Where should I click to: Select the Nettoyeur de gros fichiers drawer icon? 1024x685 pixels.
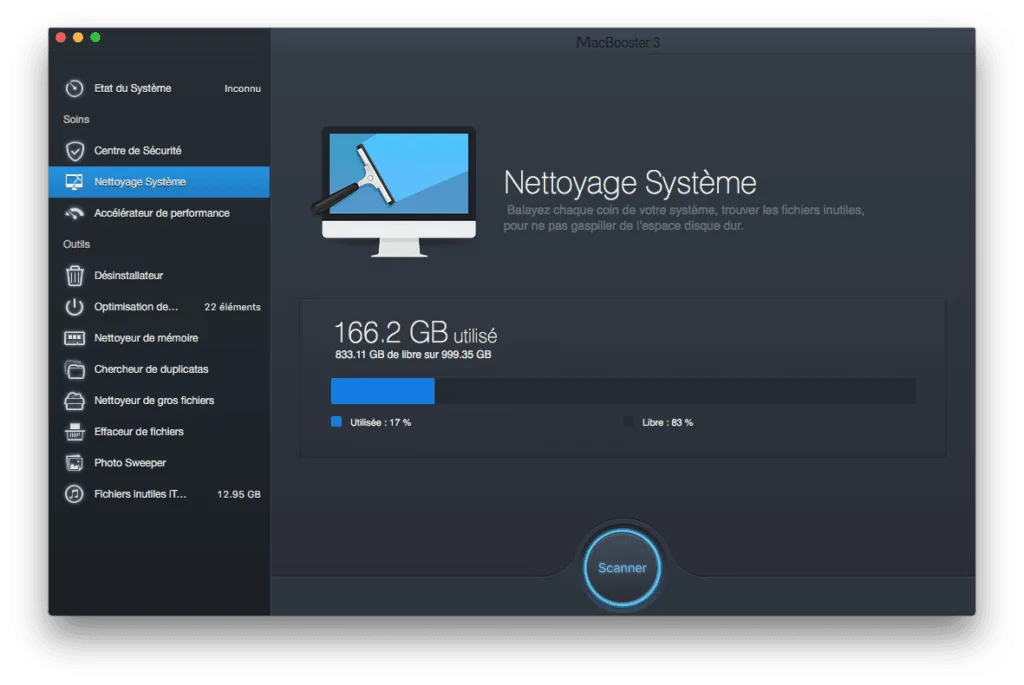[x=75, y=400]
